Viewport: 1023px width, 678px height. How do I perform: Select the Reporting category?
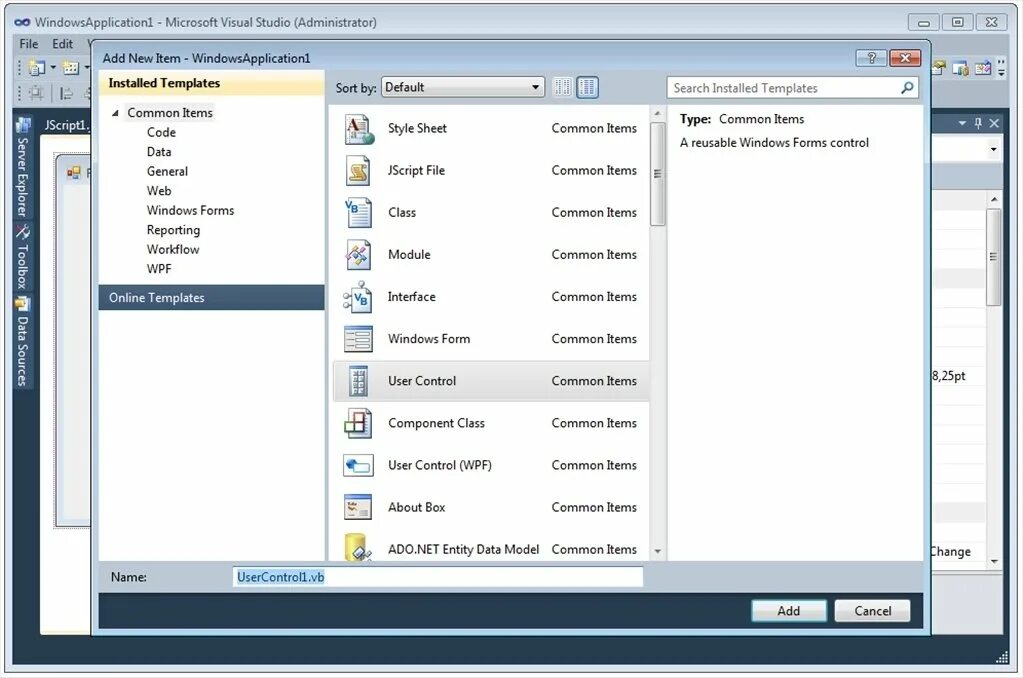174,230
